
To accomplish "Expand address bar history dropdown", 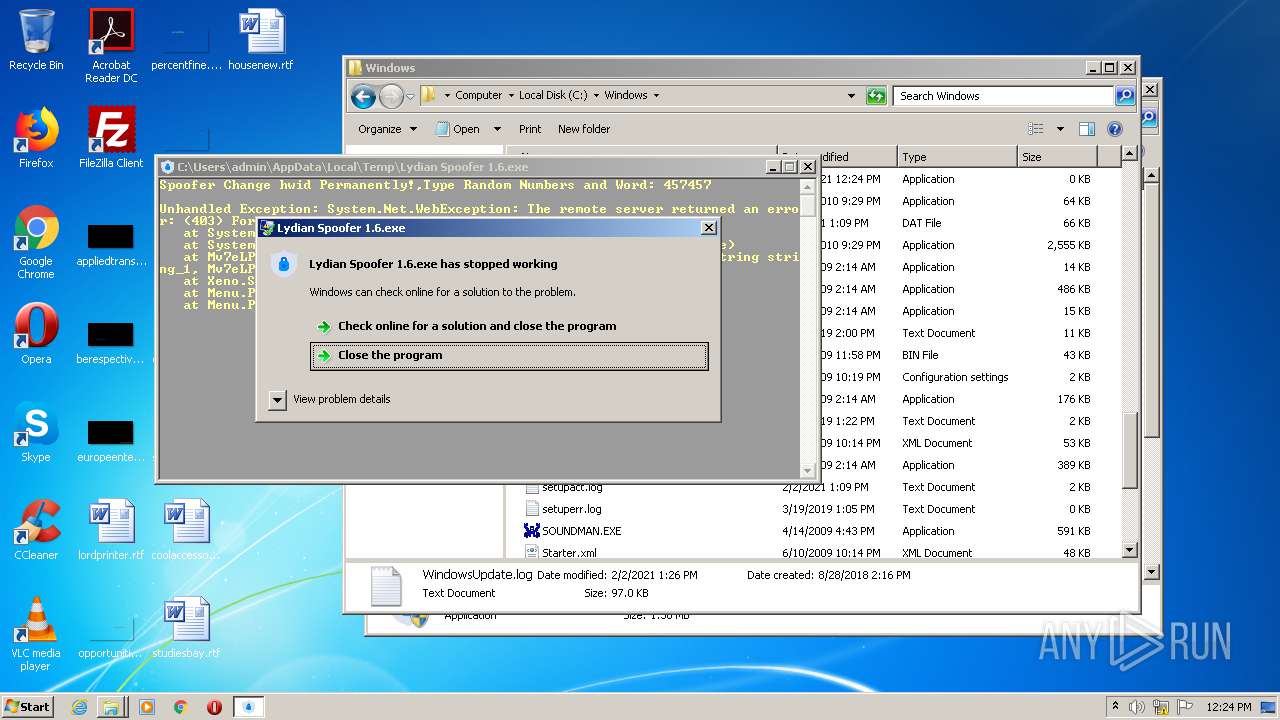I will pos(852,96).
